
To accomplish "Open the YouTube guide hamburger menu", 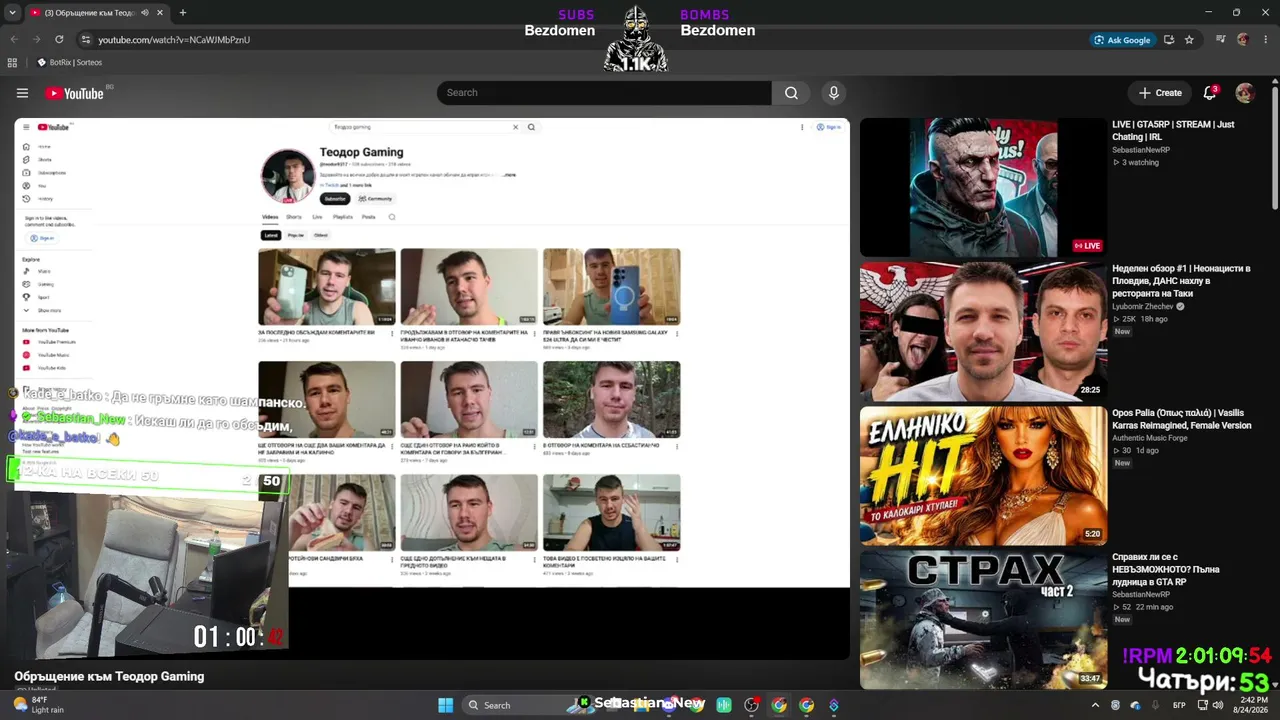I will 22,93.
